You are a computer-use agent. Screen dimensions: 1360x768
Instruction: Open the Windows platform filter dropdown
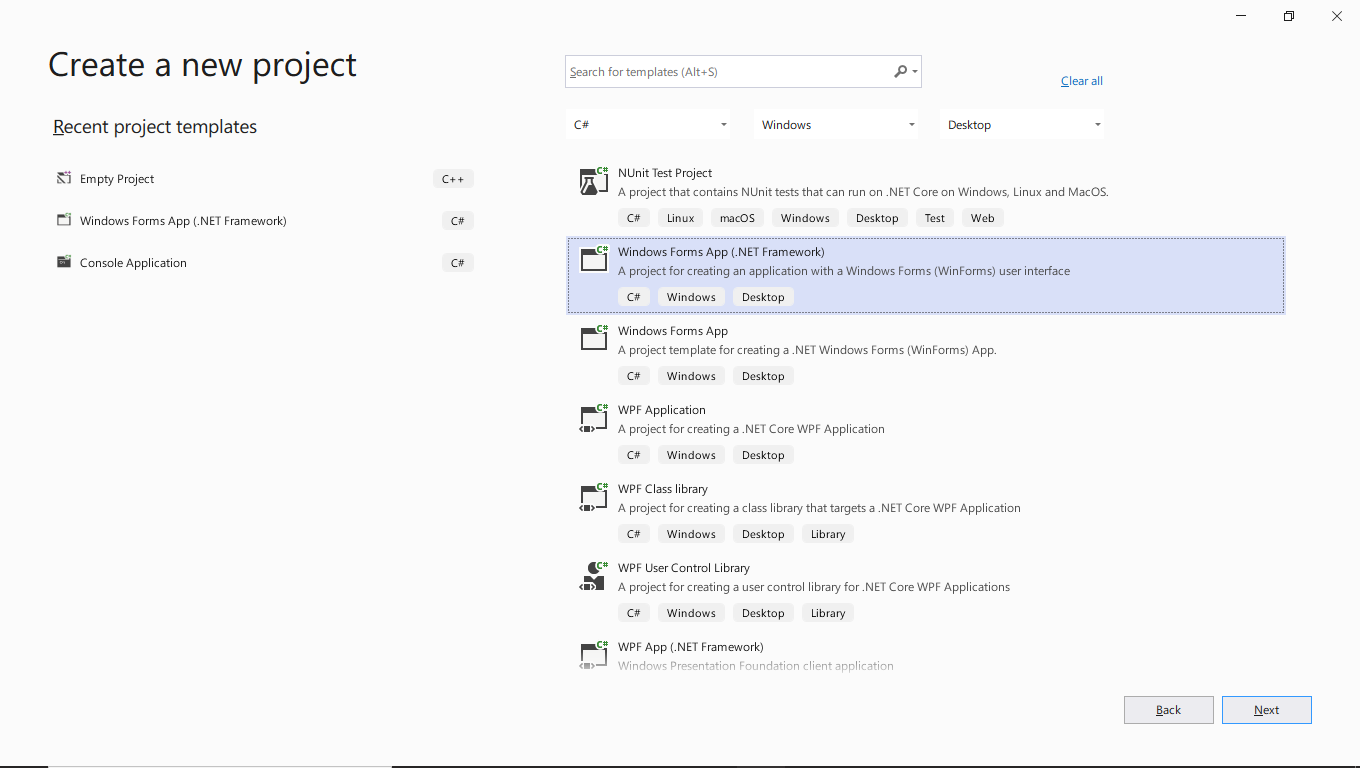(x=836, y=125)
